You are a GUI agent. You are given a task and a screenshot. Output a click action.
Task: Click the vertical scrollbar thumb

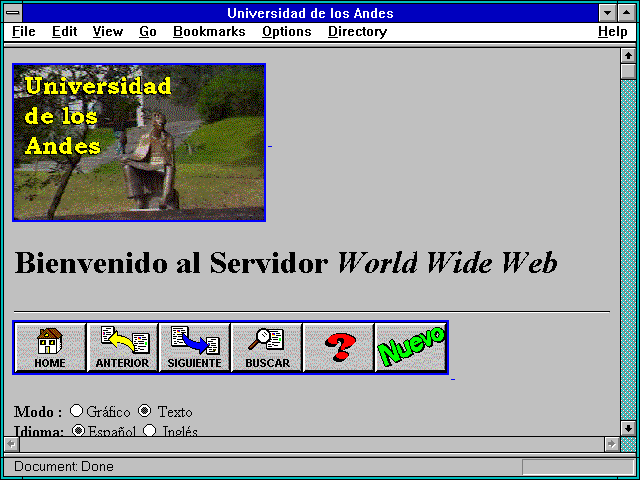click(628, 71)
